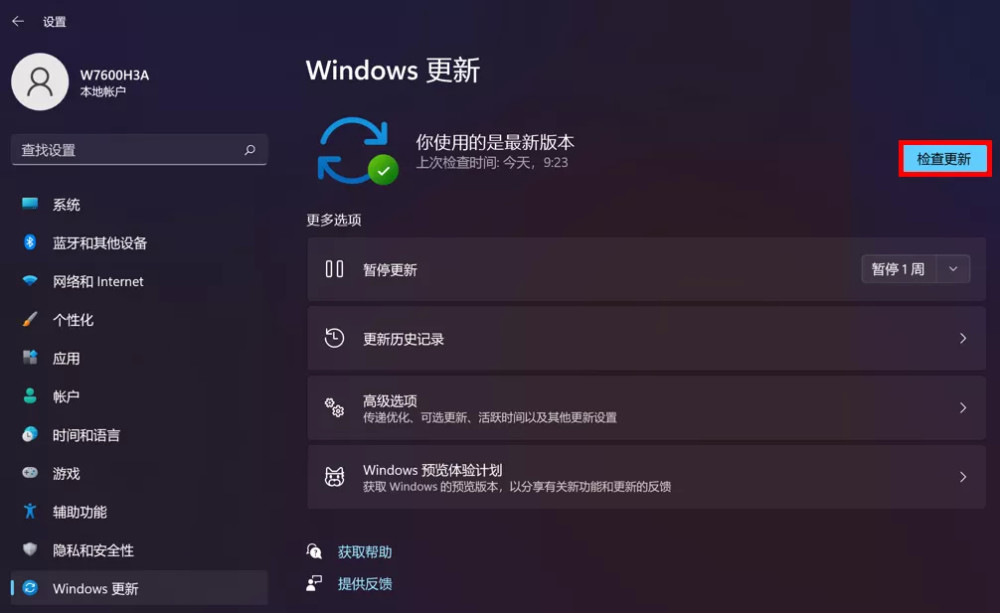Open Bluetooth settings via its icon
This screenshot has height=613, width=1000.
[30, 242]
